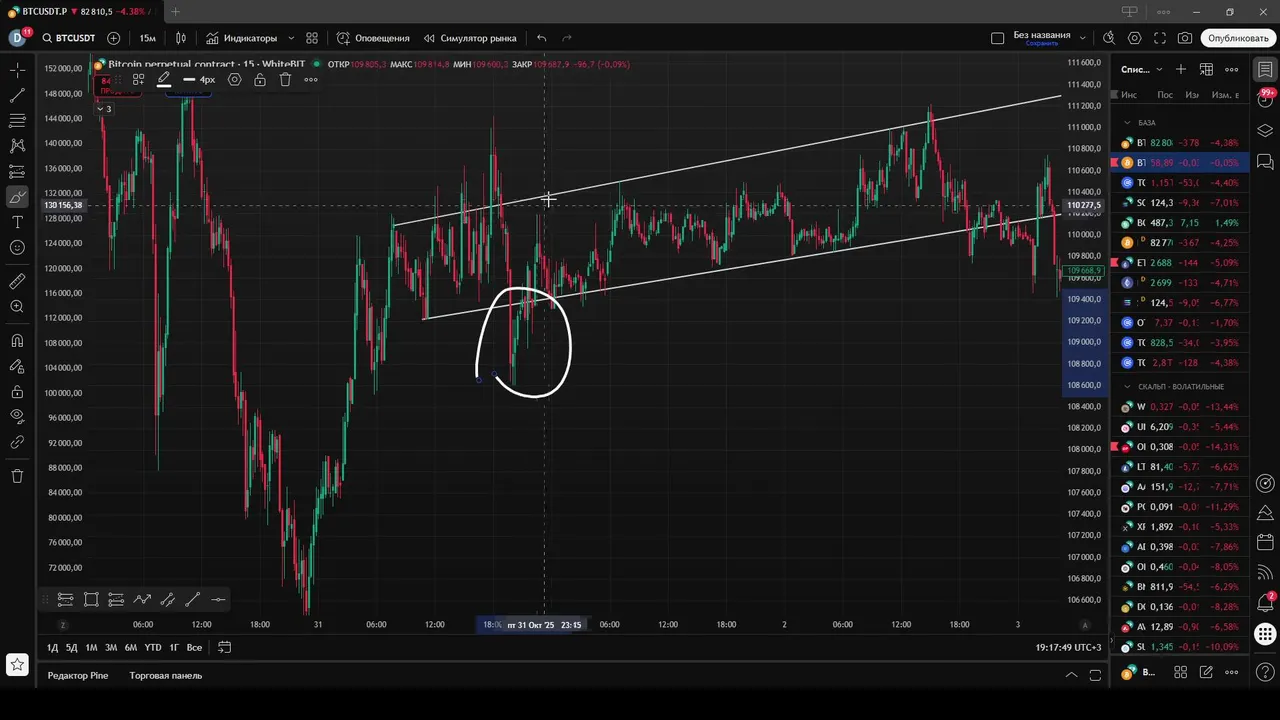Image resolution: width=1280 pixels, height=720 pixels.
Task: Open selected drawing settings hexagon
Action: point(234,79)
